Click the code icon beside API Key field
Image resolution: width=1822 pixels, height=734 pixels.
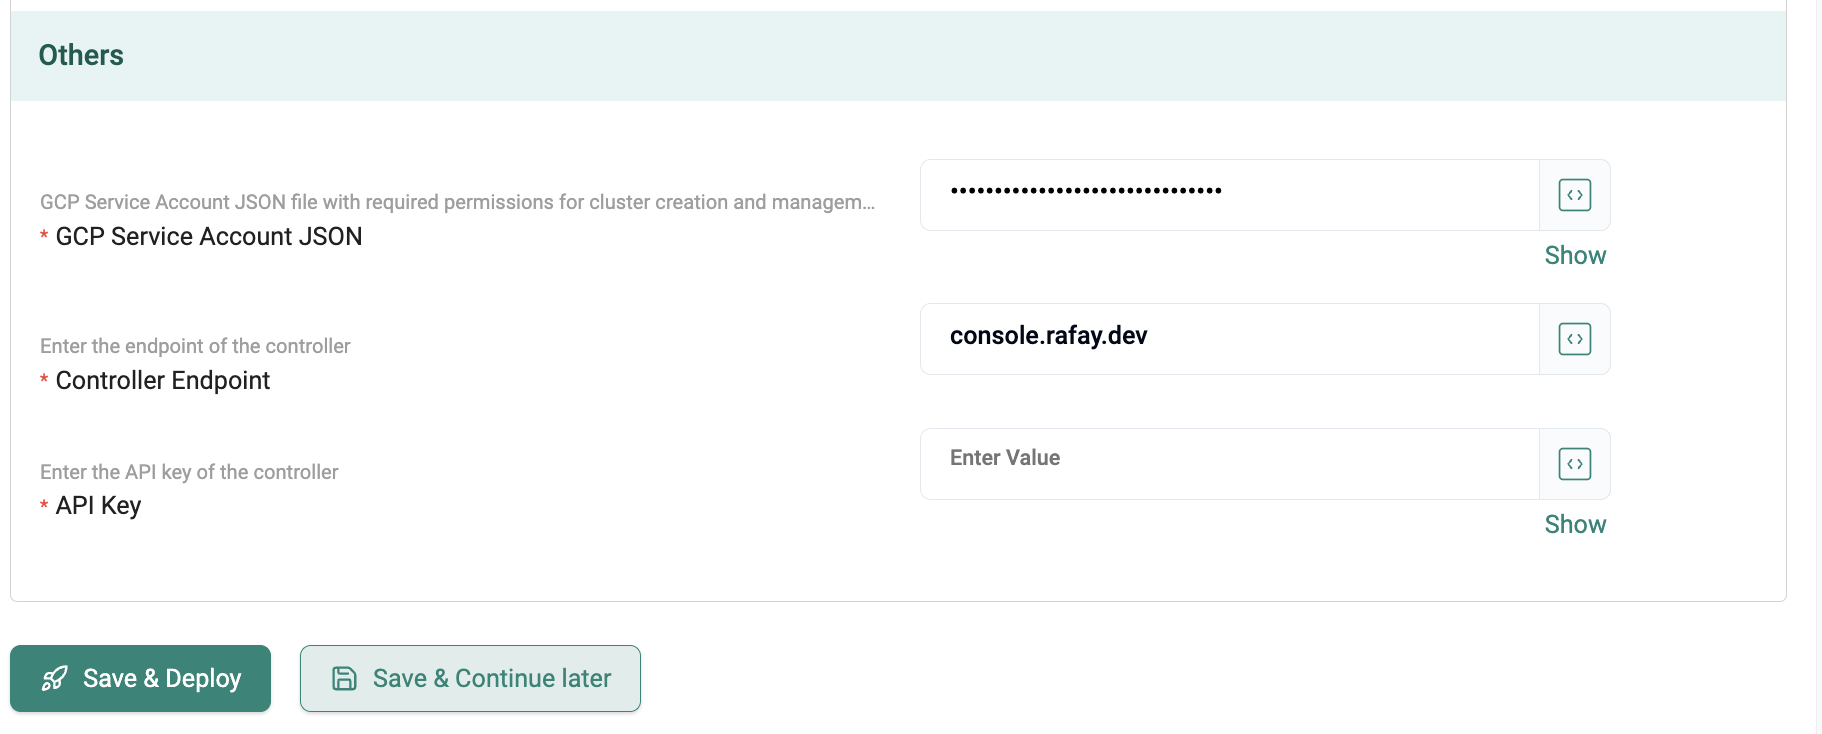click(x=1574, y=464)
